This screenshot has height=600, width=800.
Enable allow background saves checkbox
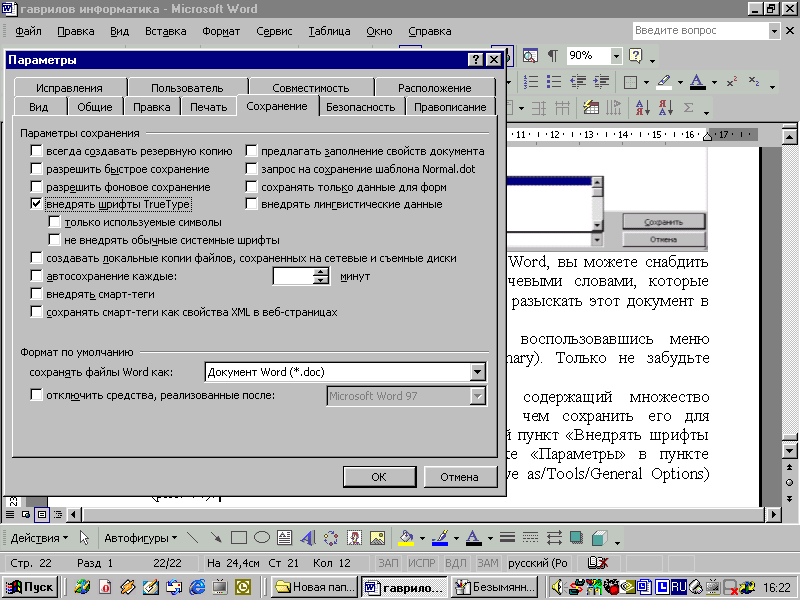36,187
